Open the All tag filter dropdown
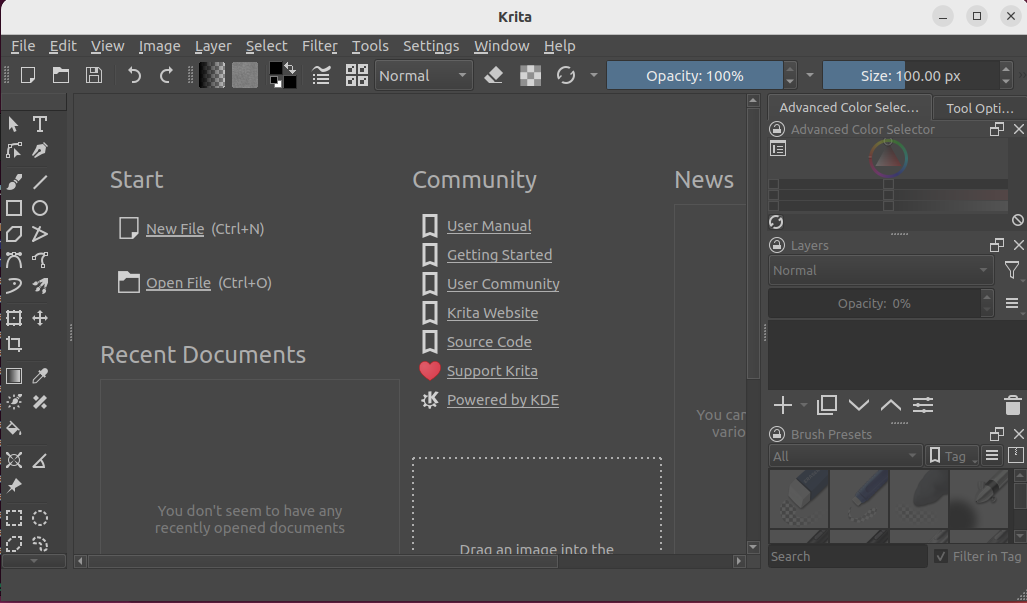 (845, 456)
